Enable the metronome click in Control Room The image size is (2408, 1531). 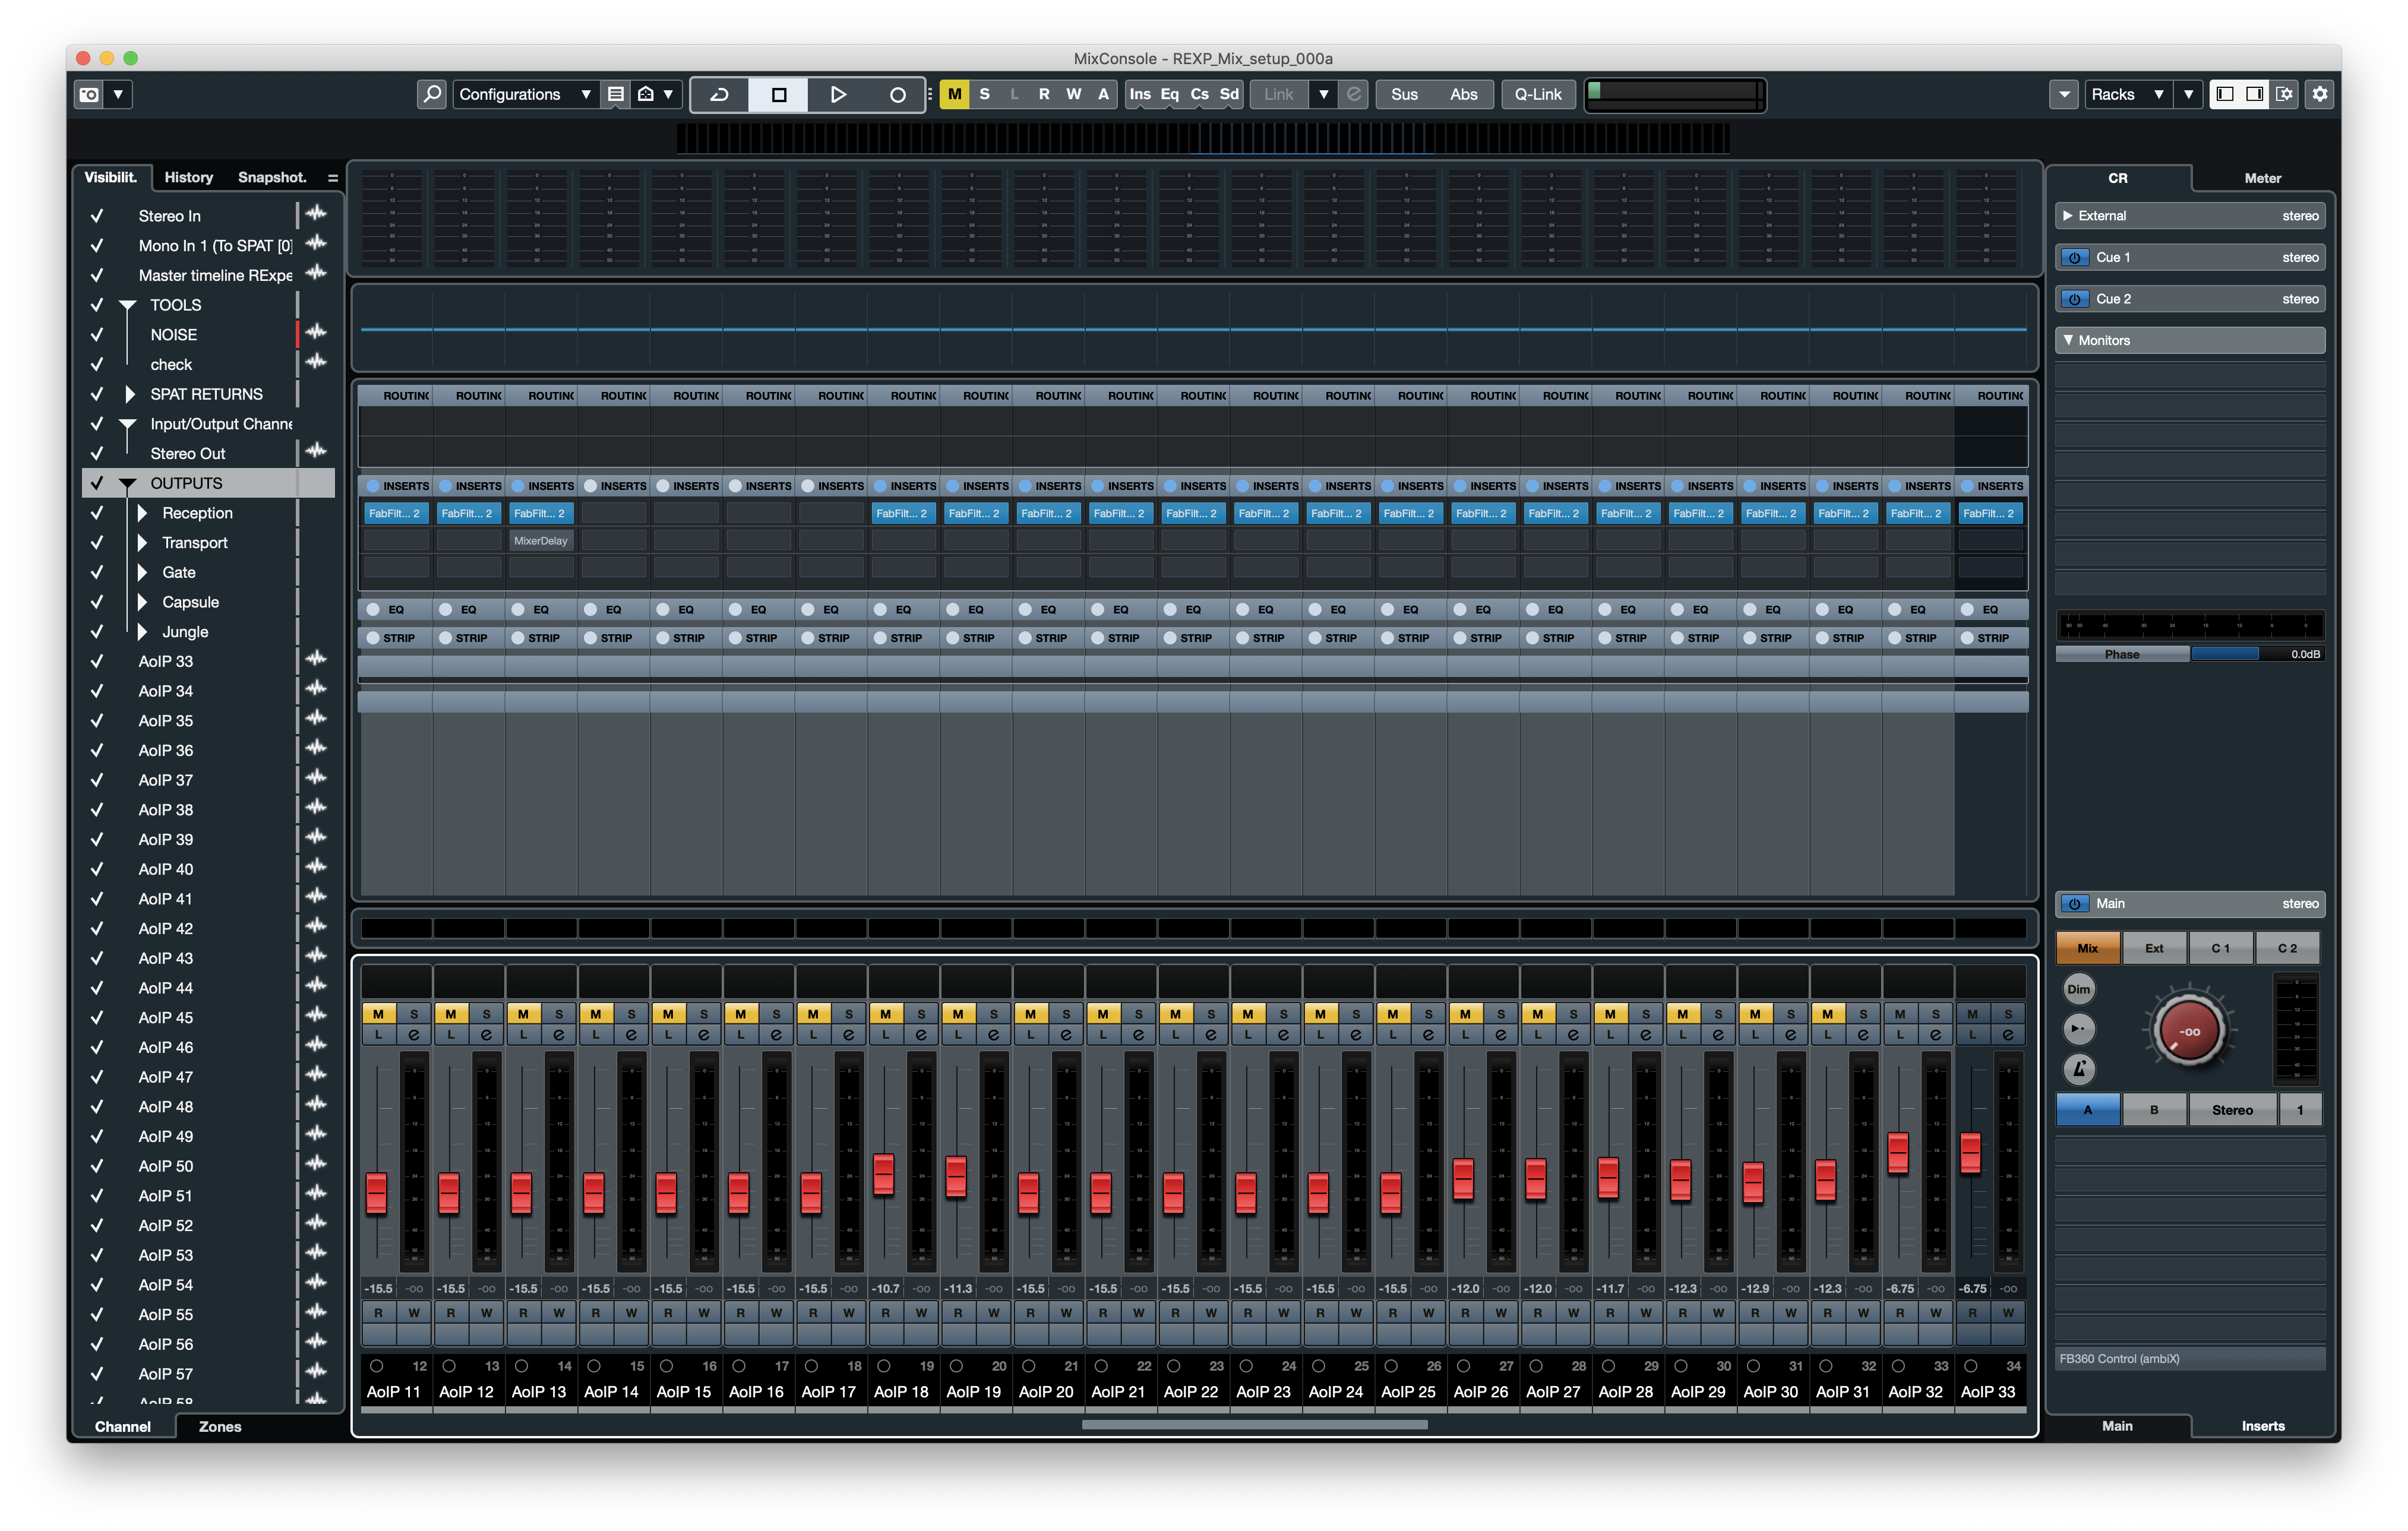coord(2078,1069)
